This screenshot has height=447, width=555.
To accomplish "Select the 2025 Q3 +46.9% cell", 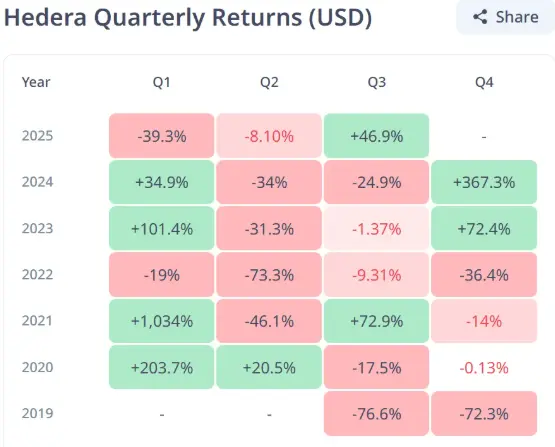I will pyautogui.click(x=377, y=136).
